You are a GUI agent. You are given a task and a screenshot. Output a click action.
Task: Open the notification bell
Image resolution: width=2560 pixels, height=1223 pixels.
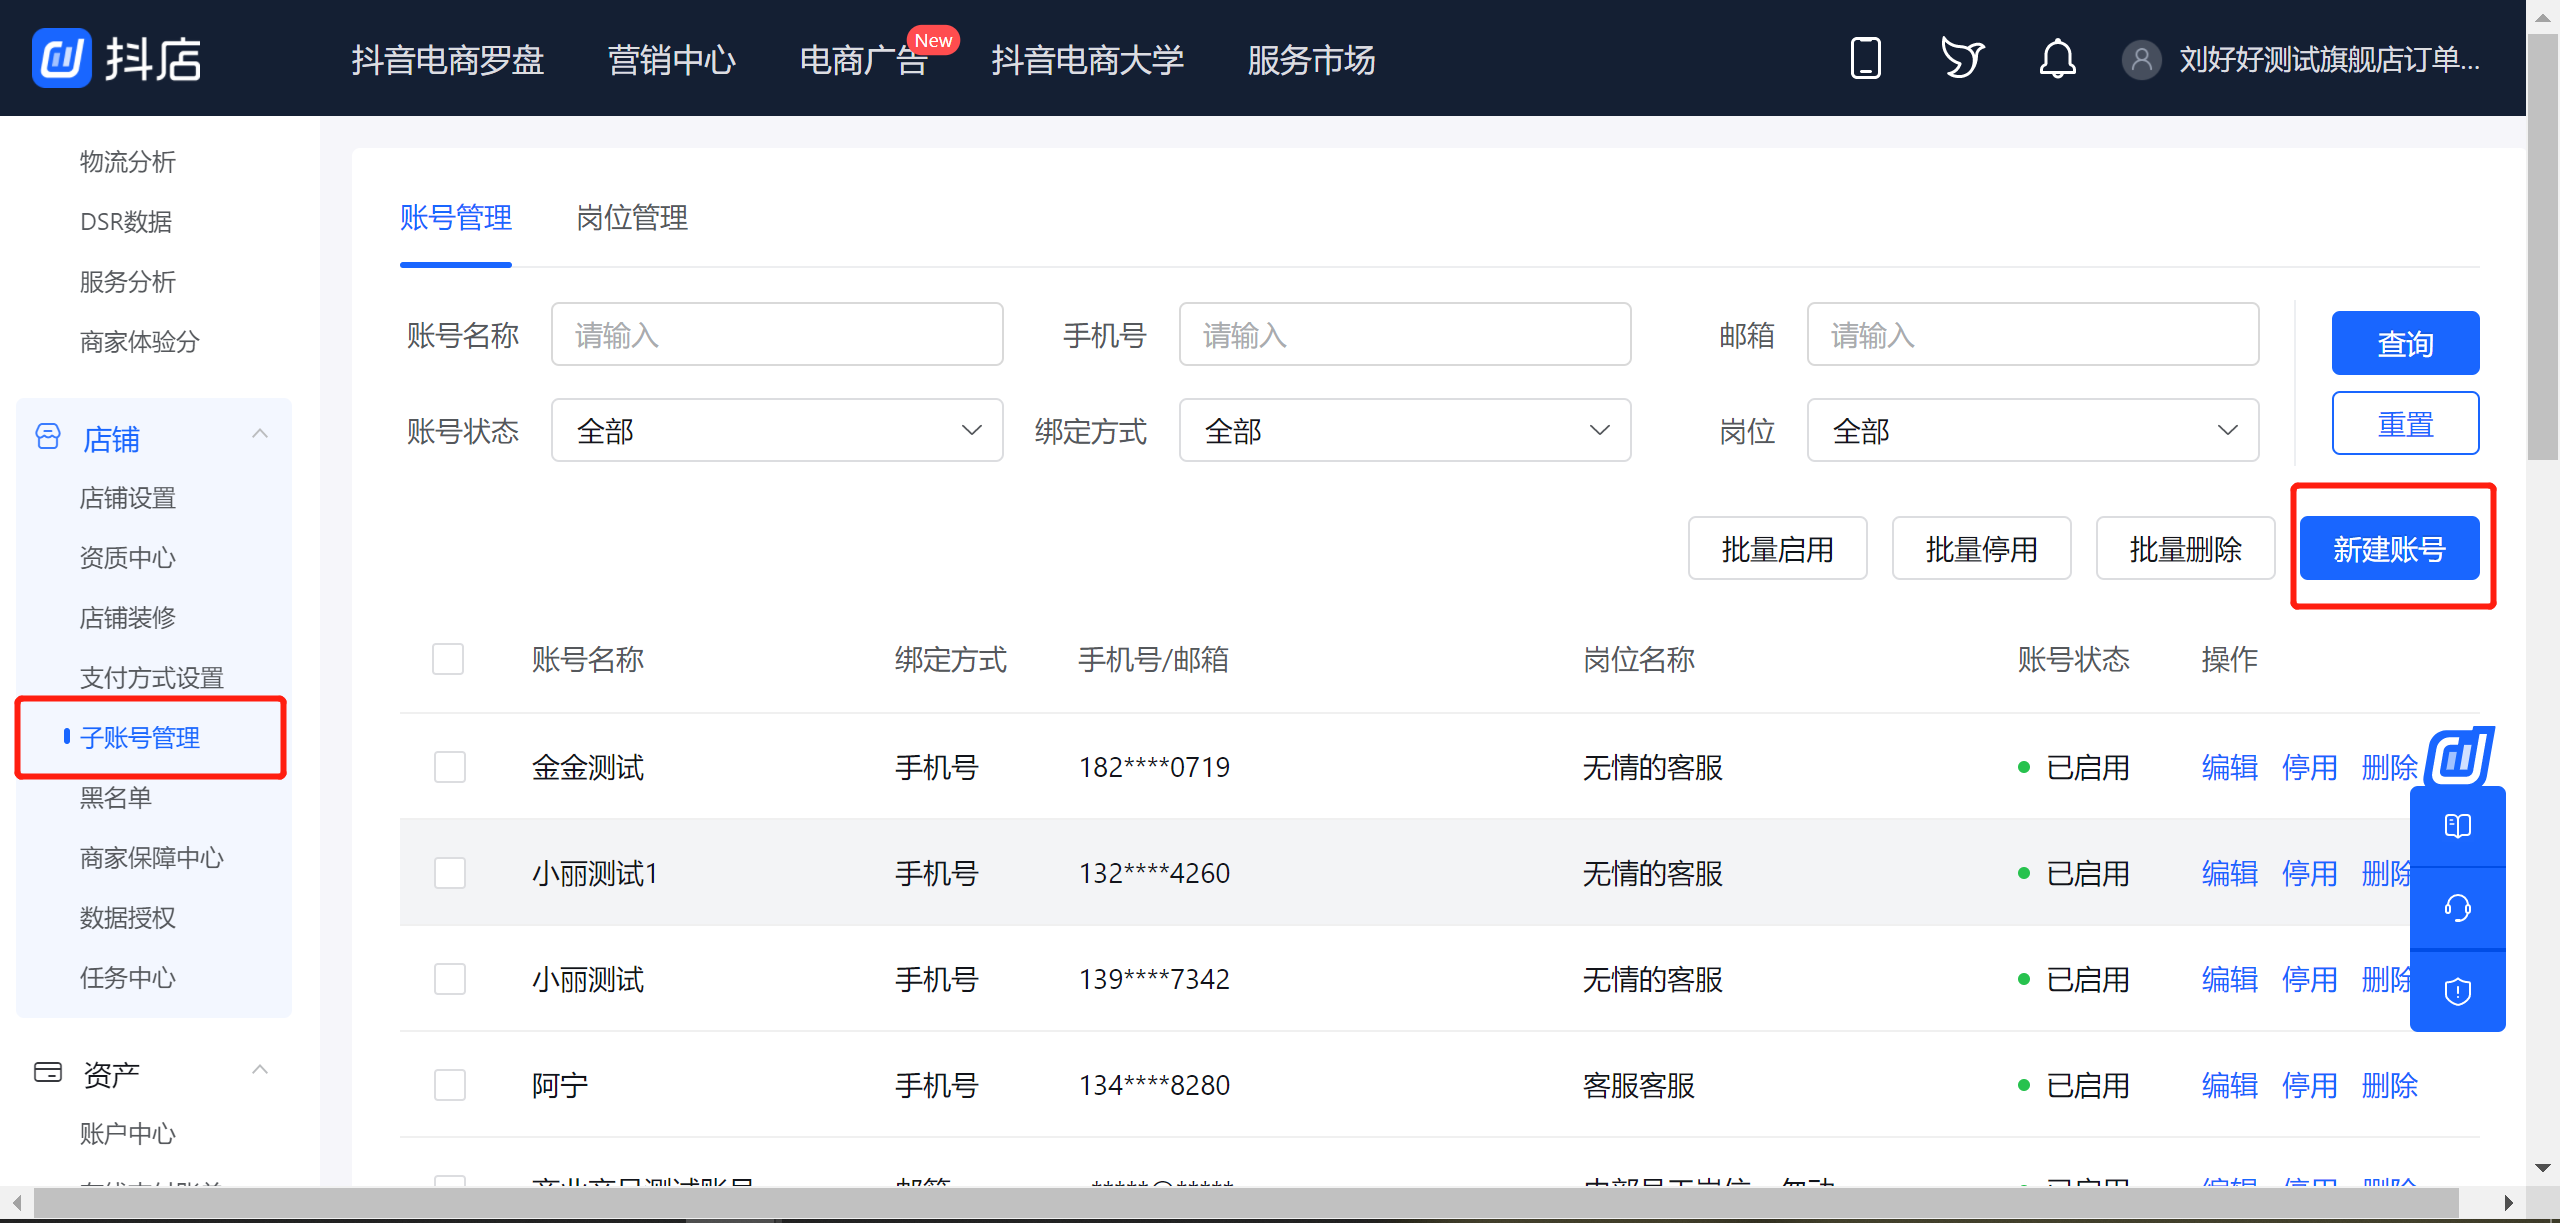pos(2057,58)
